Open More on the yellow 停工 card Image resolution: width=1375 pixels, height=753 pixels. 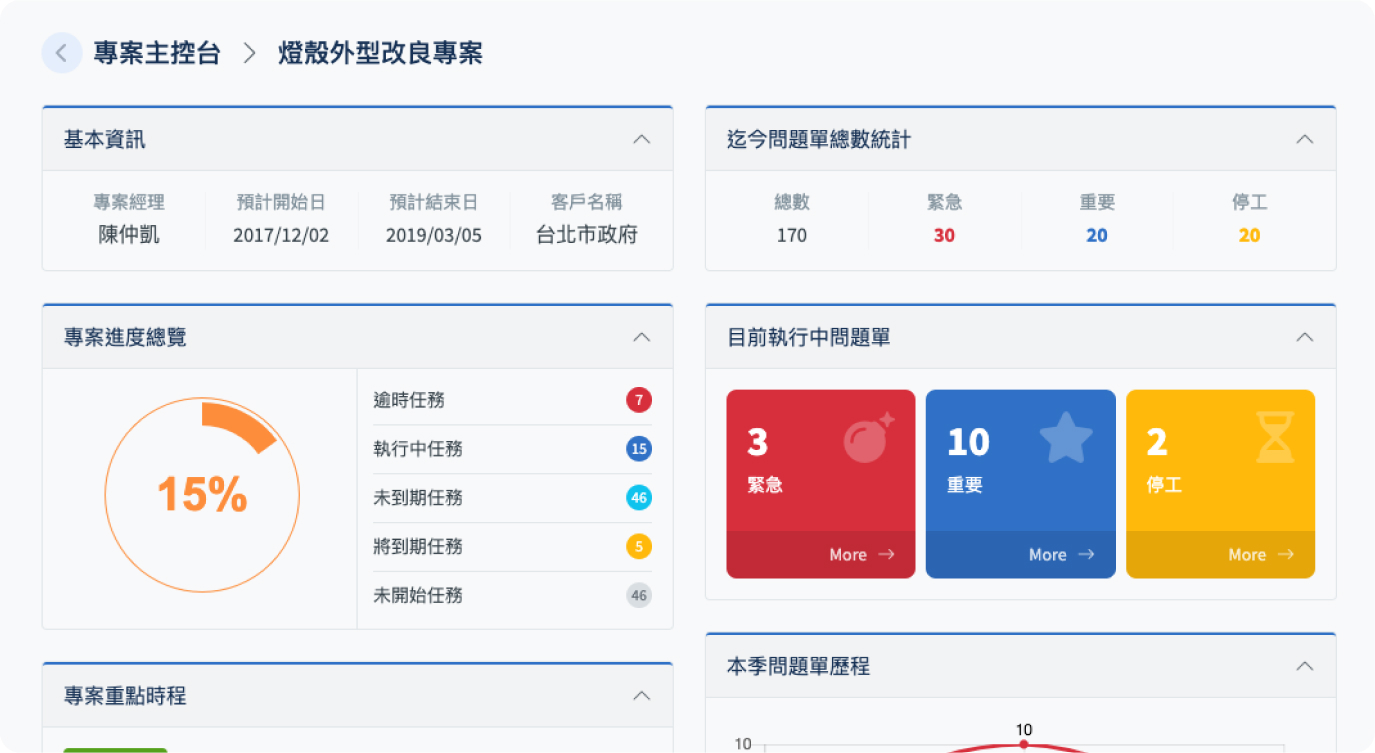pyautogui.click(x=1261, y=555)
